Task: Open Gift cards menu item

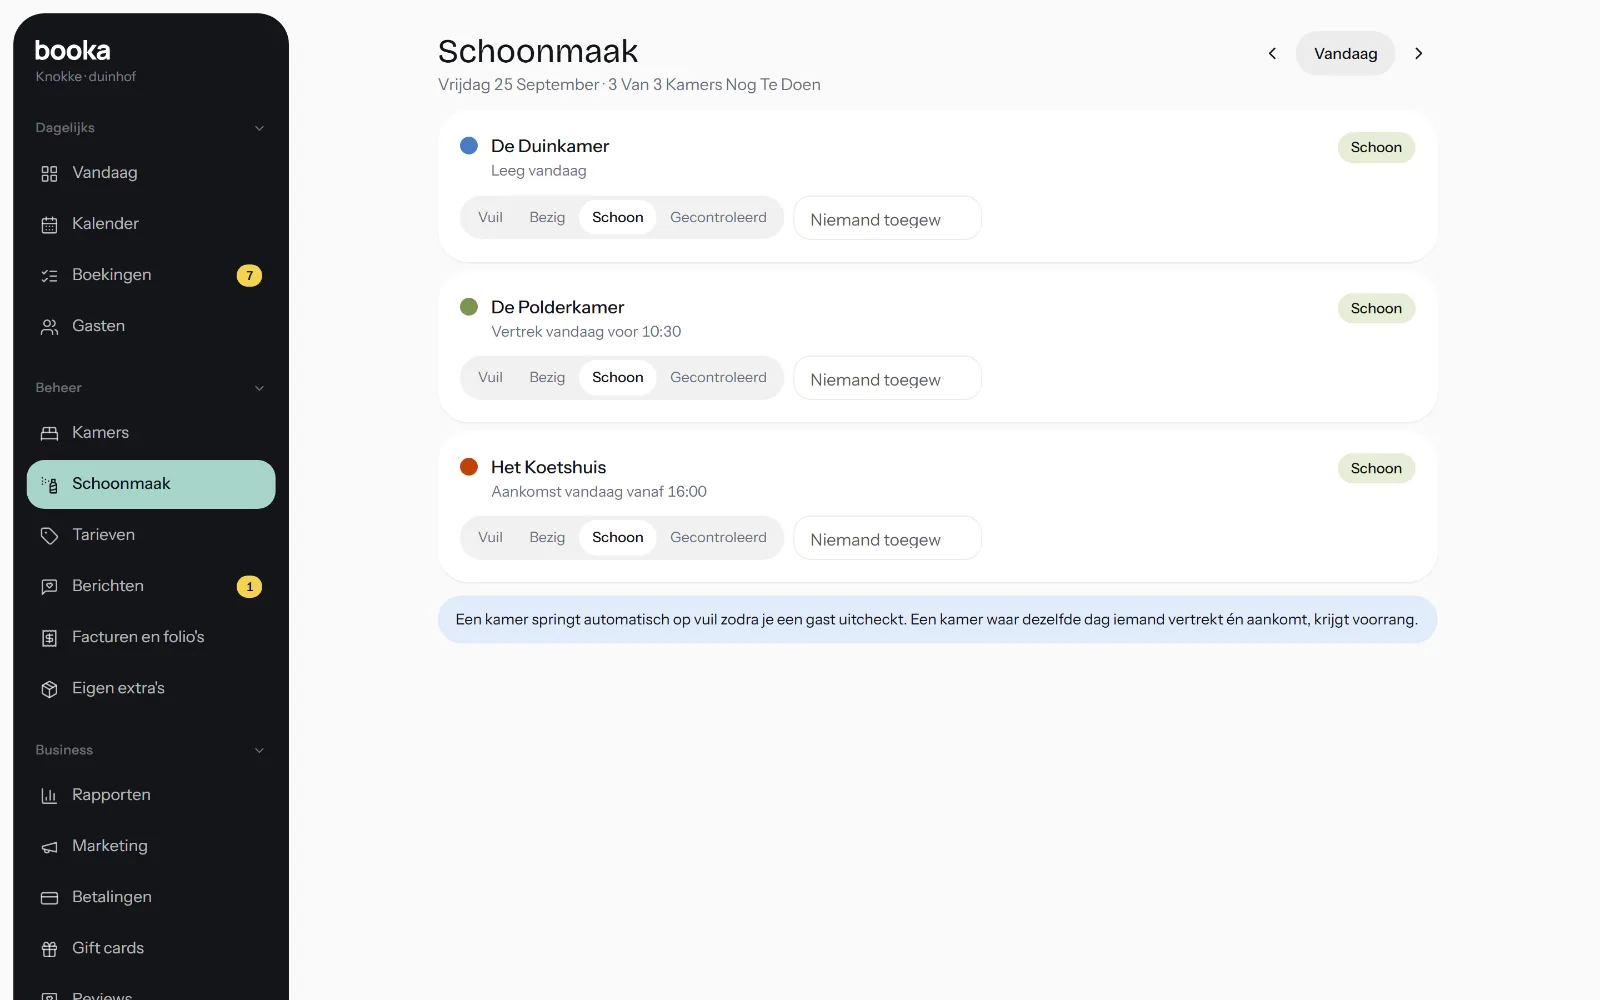Action: tap(151, 948)
